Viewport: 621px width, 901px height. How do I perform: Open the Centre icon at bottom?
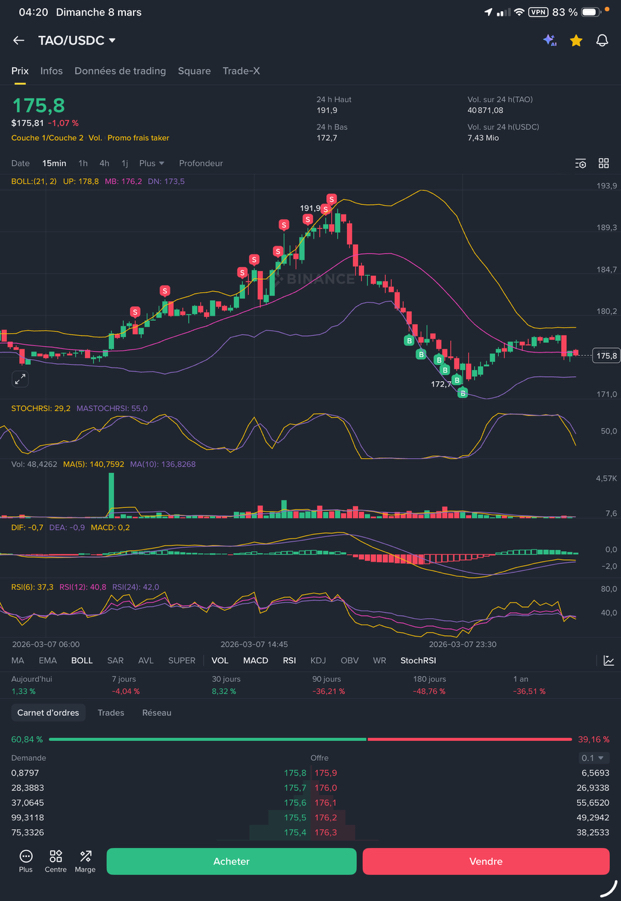click(56, 861)
